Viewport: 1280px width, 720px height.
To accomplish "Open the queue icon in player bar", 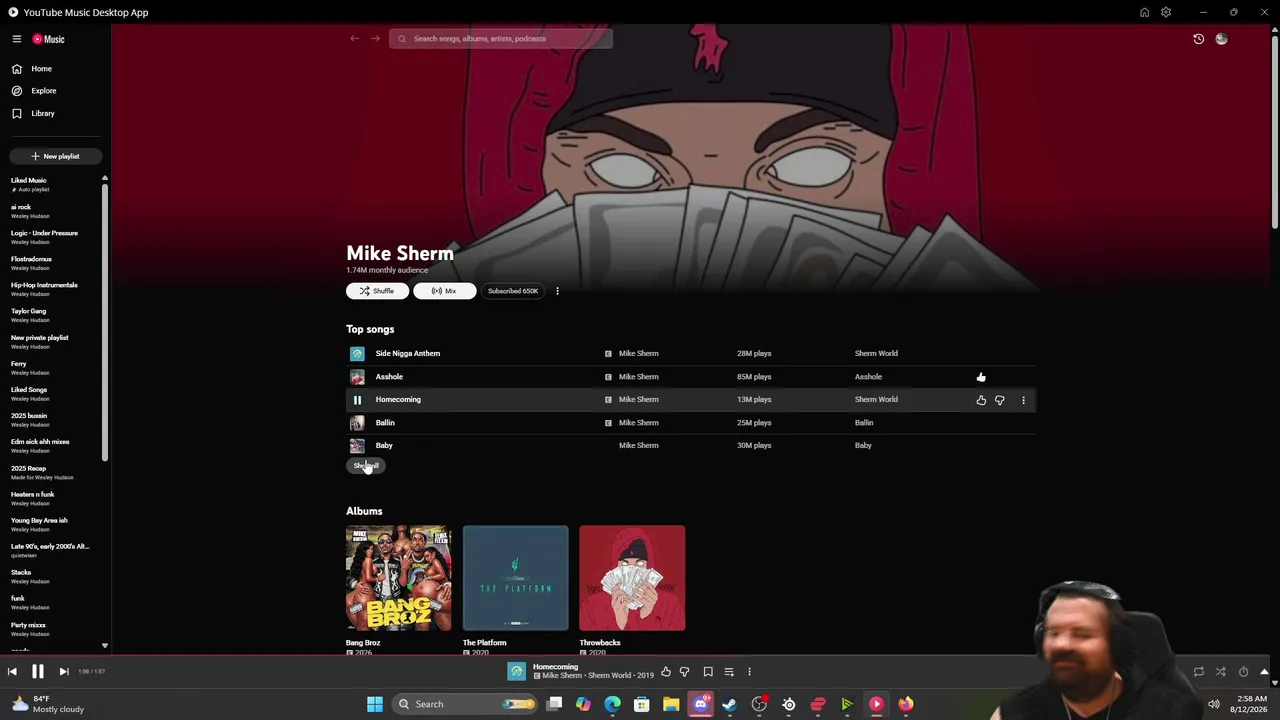I will pyautogui.click(x=729, y=672).
